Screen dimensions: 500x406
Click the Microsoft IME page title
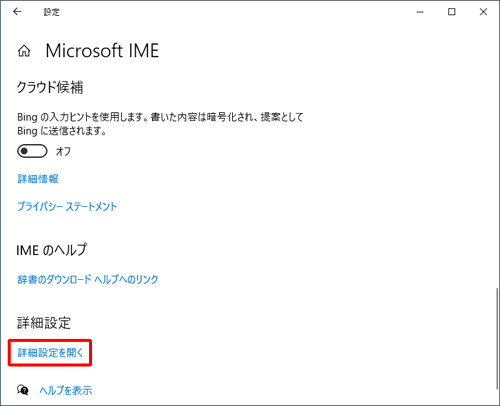tap(102, 51)
